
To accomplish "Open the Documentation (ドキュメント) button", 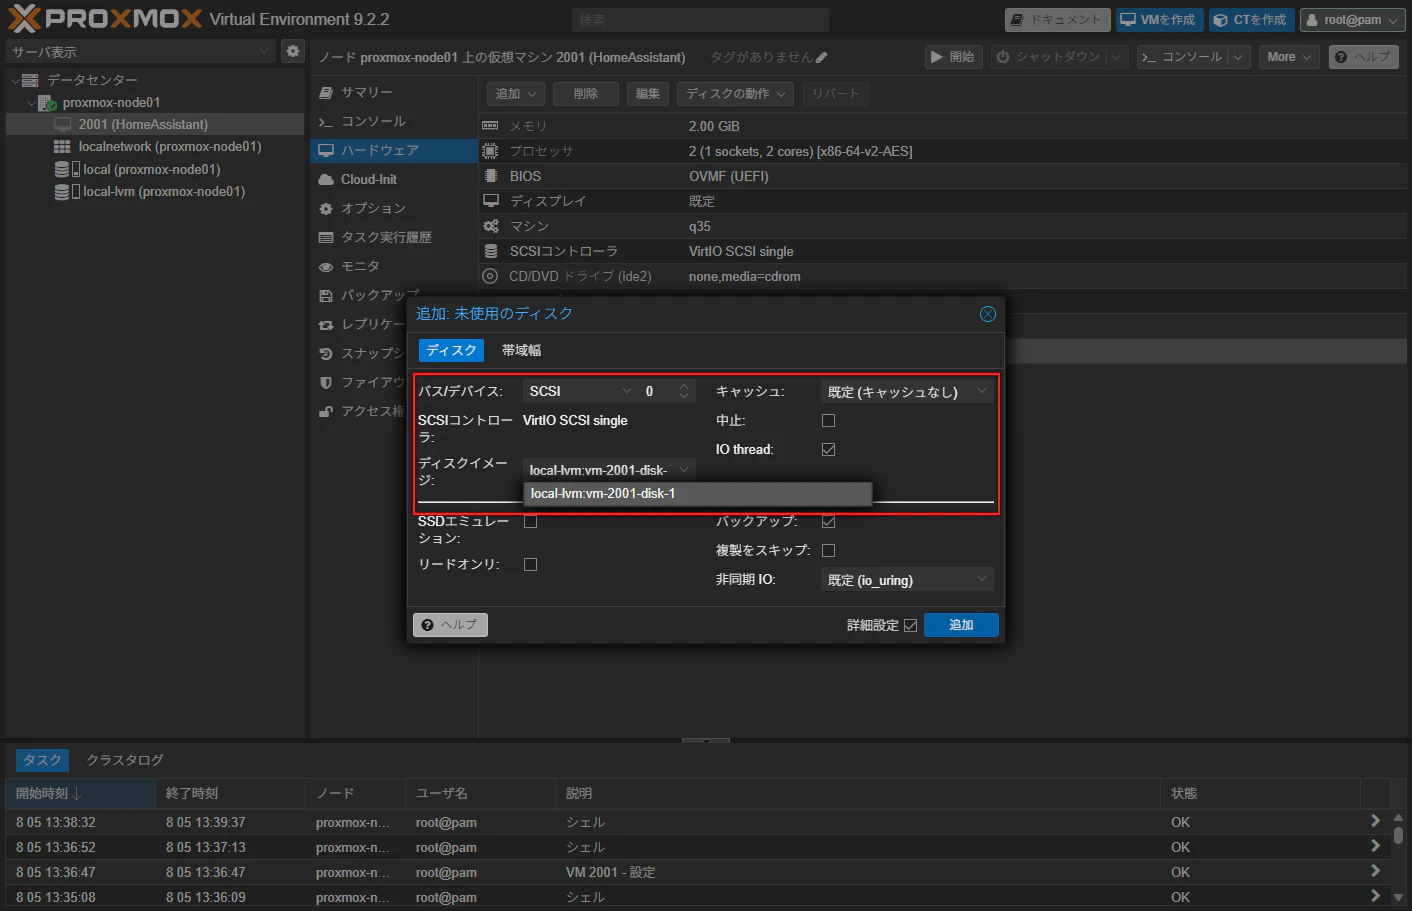I will coord(1057,20).
